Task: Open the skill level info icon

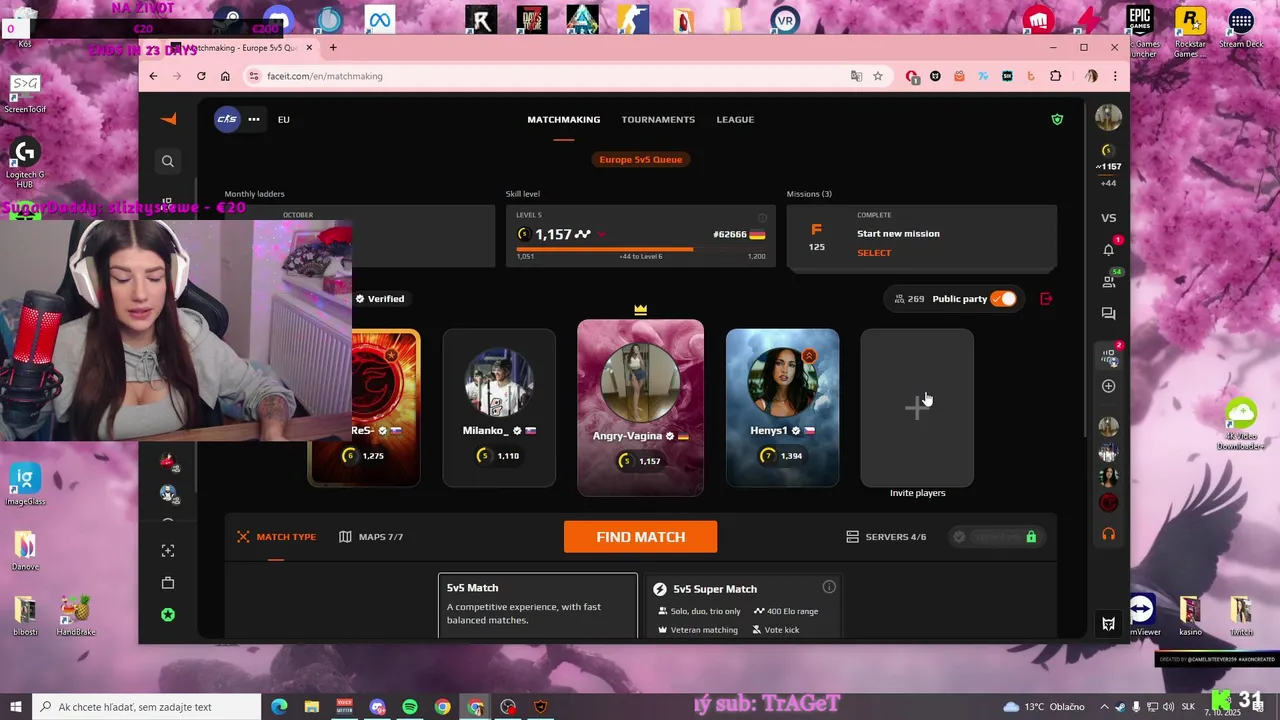Action: pos(762,217)
